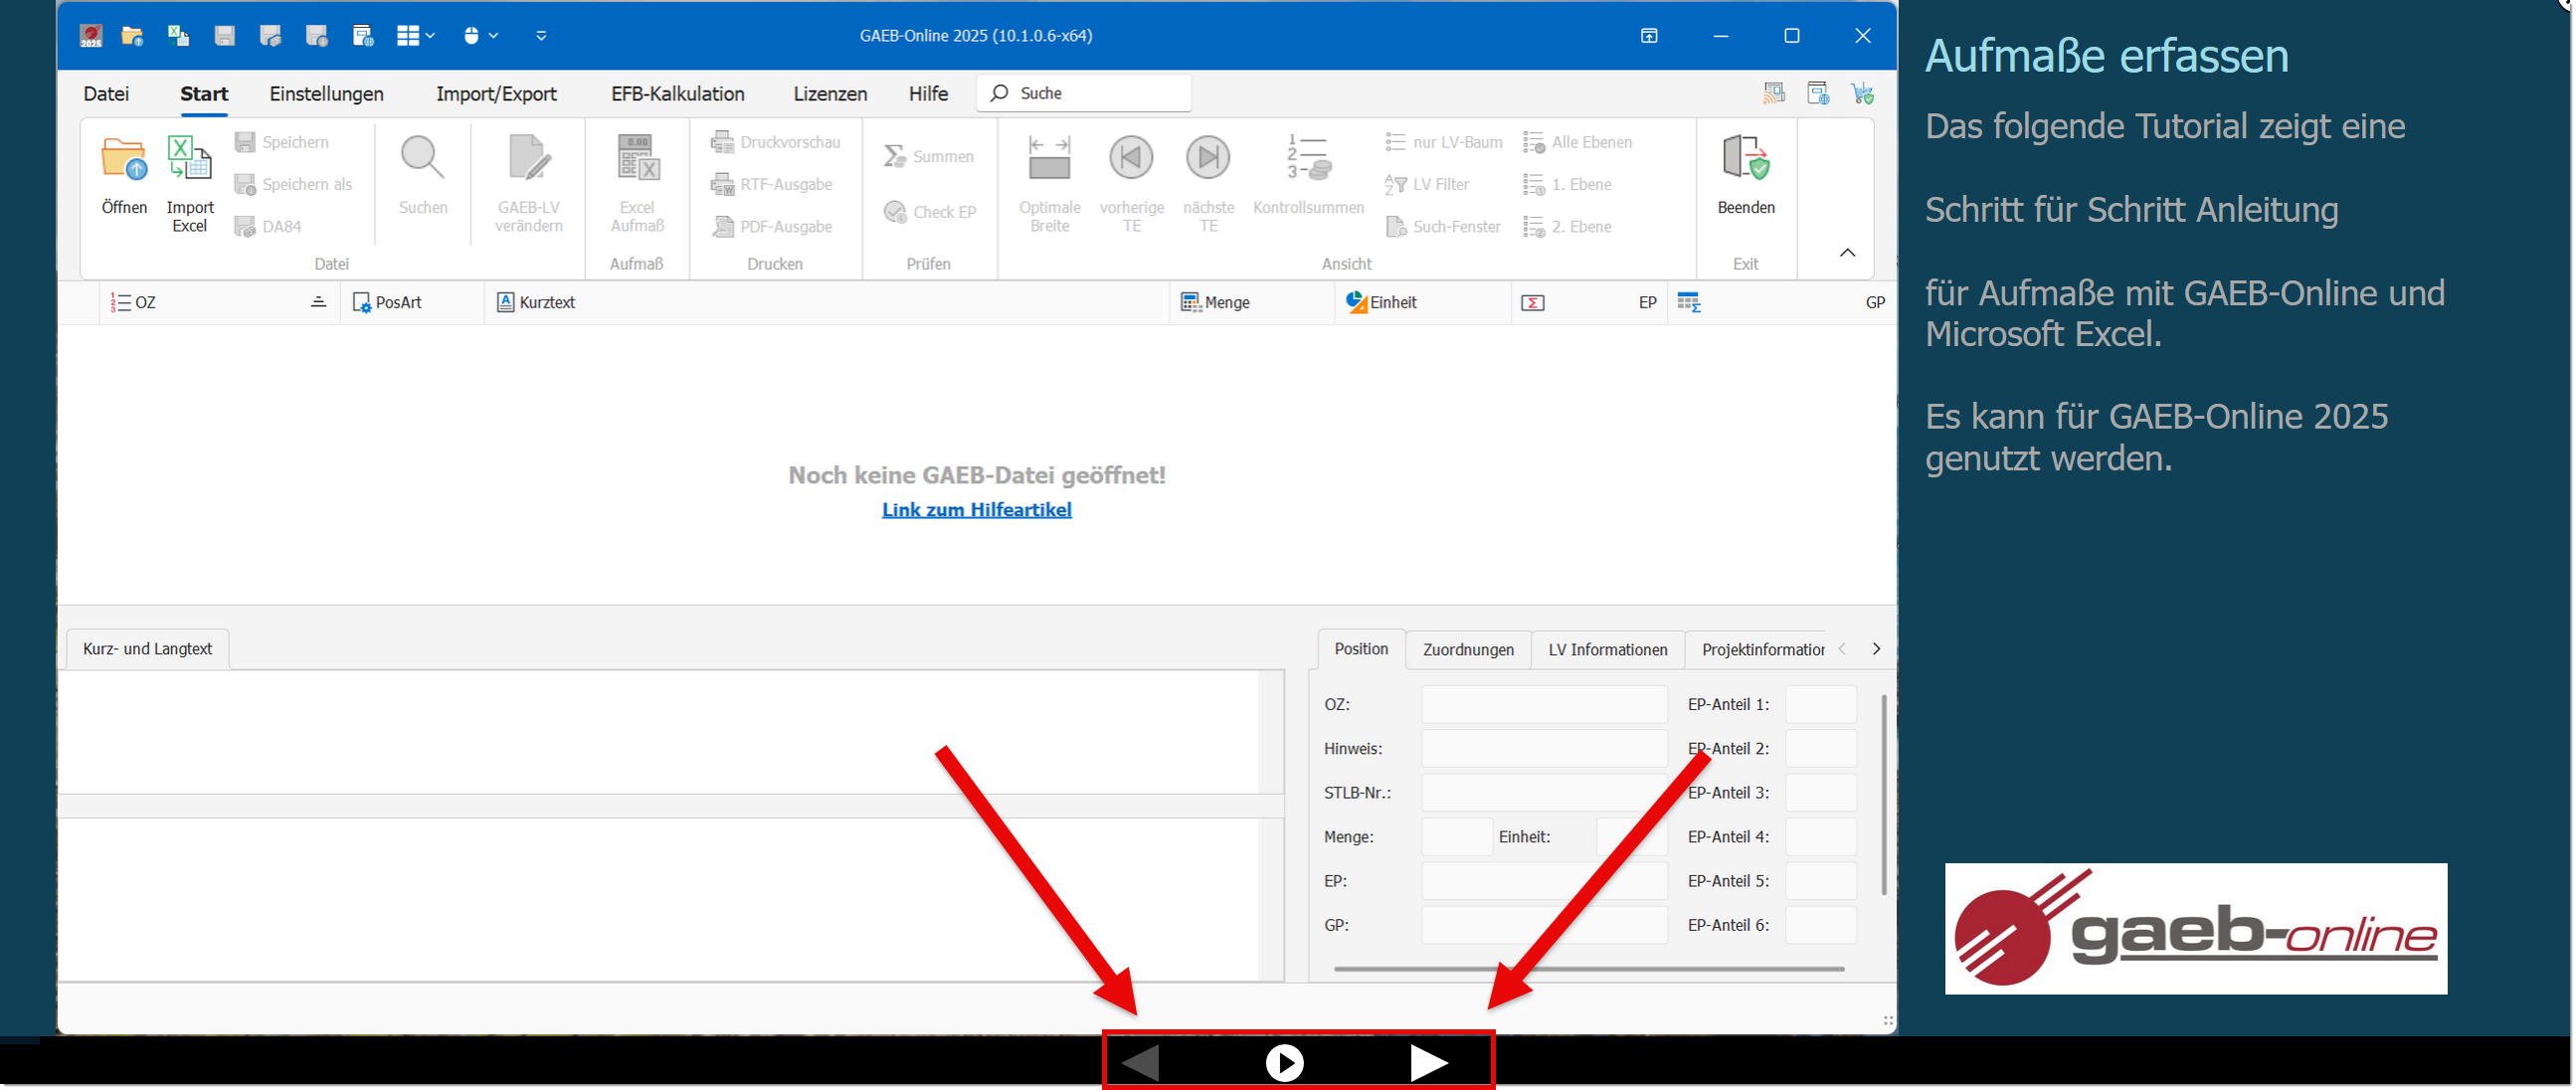Click the Öffnen folder icon
This screenshot has width=2576, height=1090.
124,160
